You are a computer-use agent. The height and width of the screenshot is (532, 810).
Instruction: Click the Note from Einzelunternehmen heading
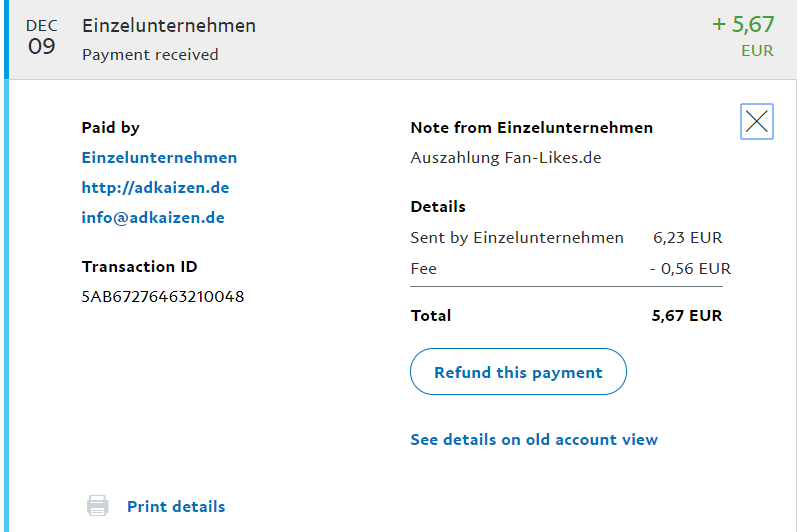531,127
